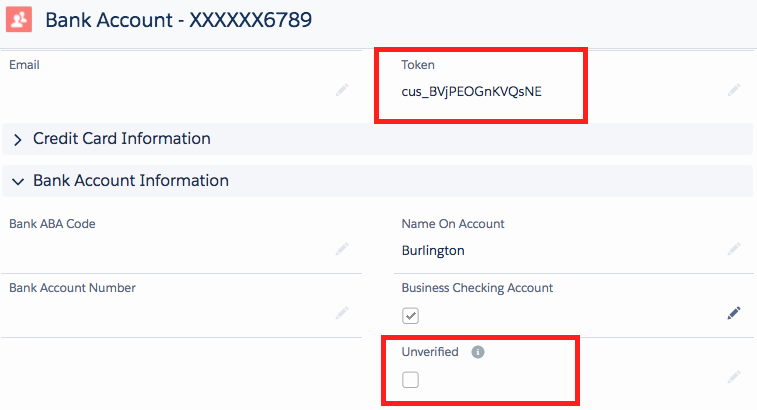Toggle the Unverified checkbox

(410, 380)
